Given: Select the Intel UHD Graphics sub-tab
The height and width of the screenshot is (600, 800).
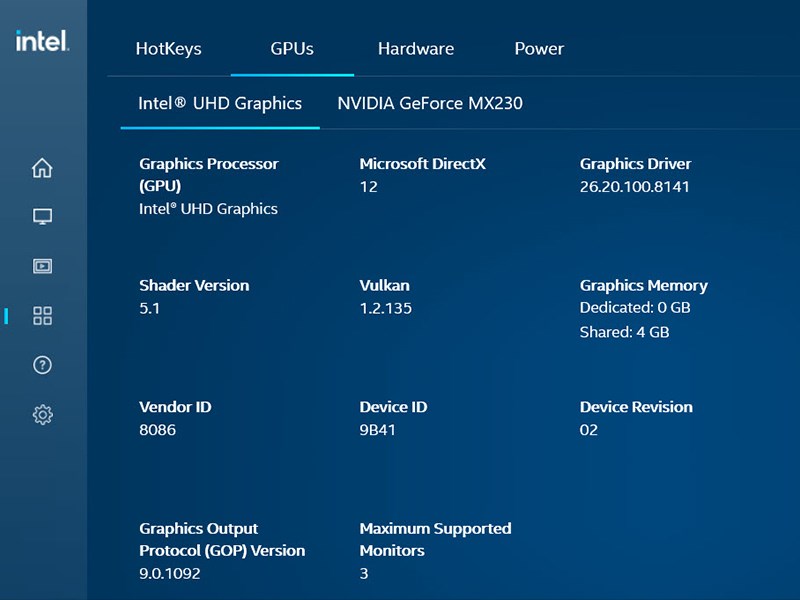Looking at the screenshot, I should [220, 103].
